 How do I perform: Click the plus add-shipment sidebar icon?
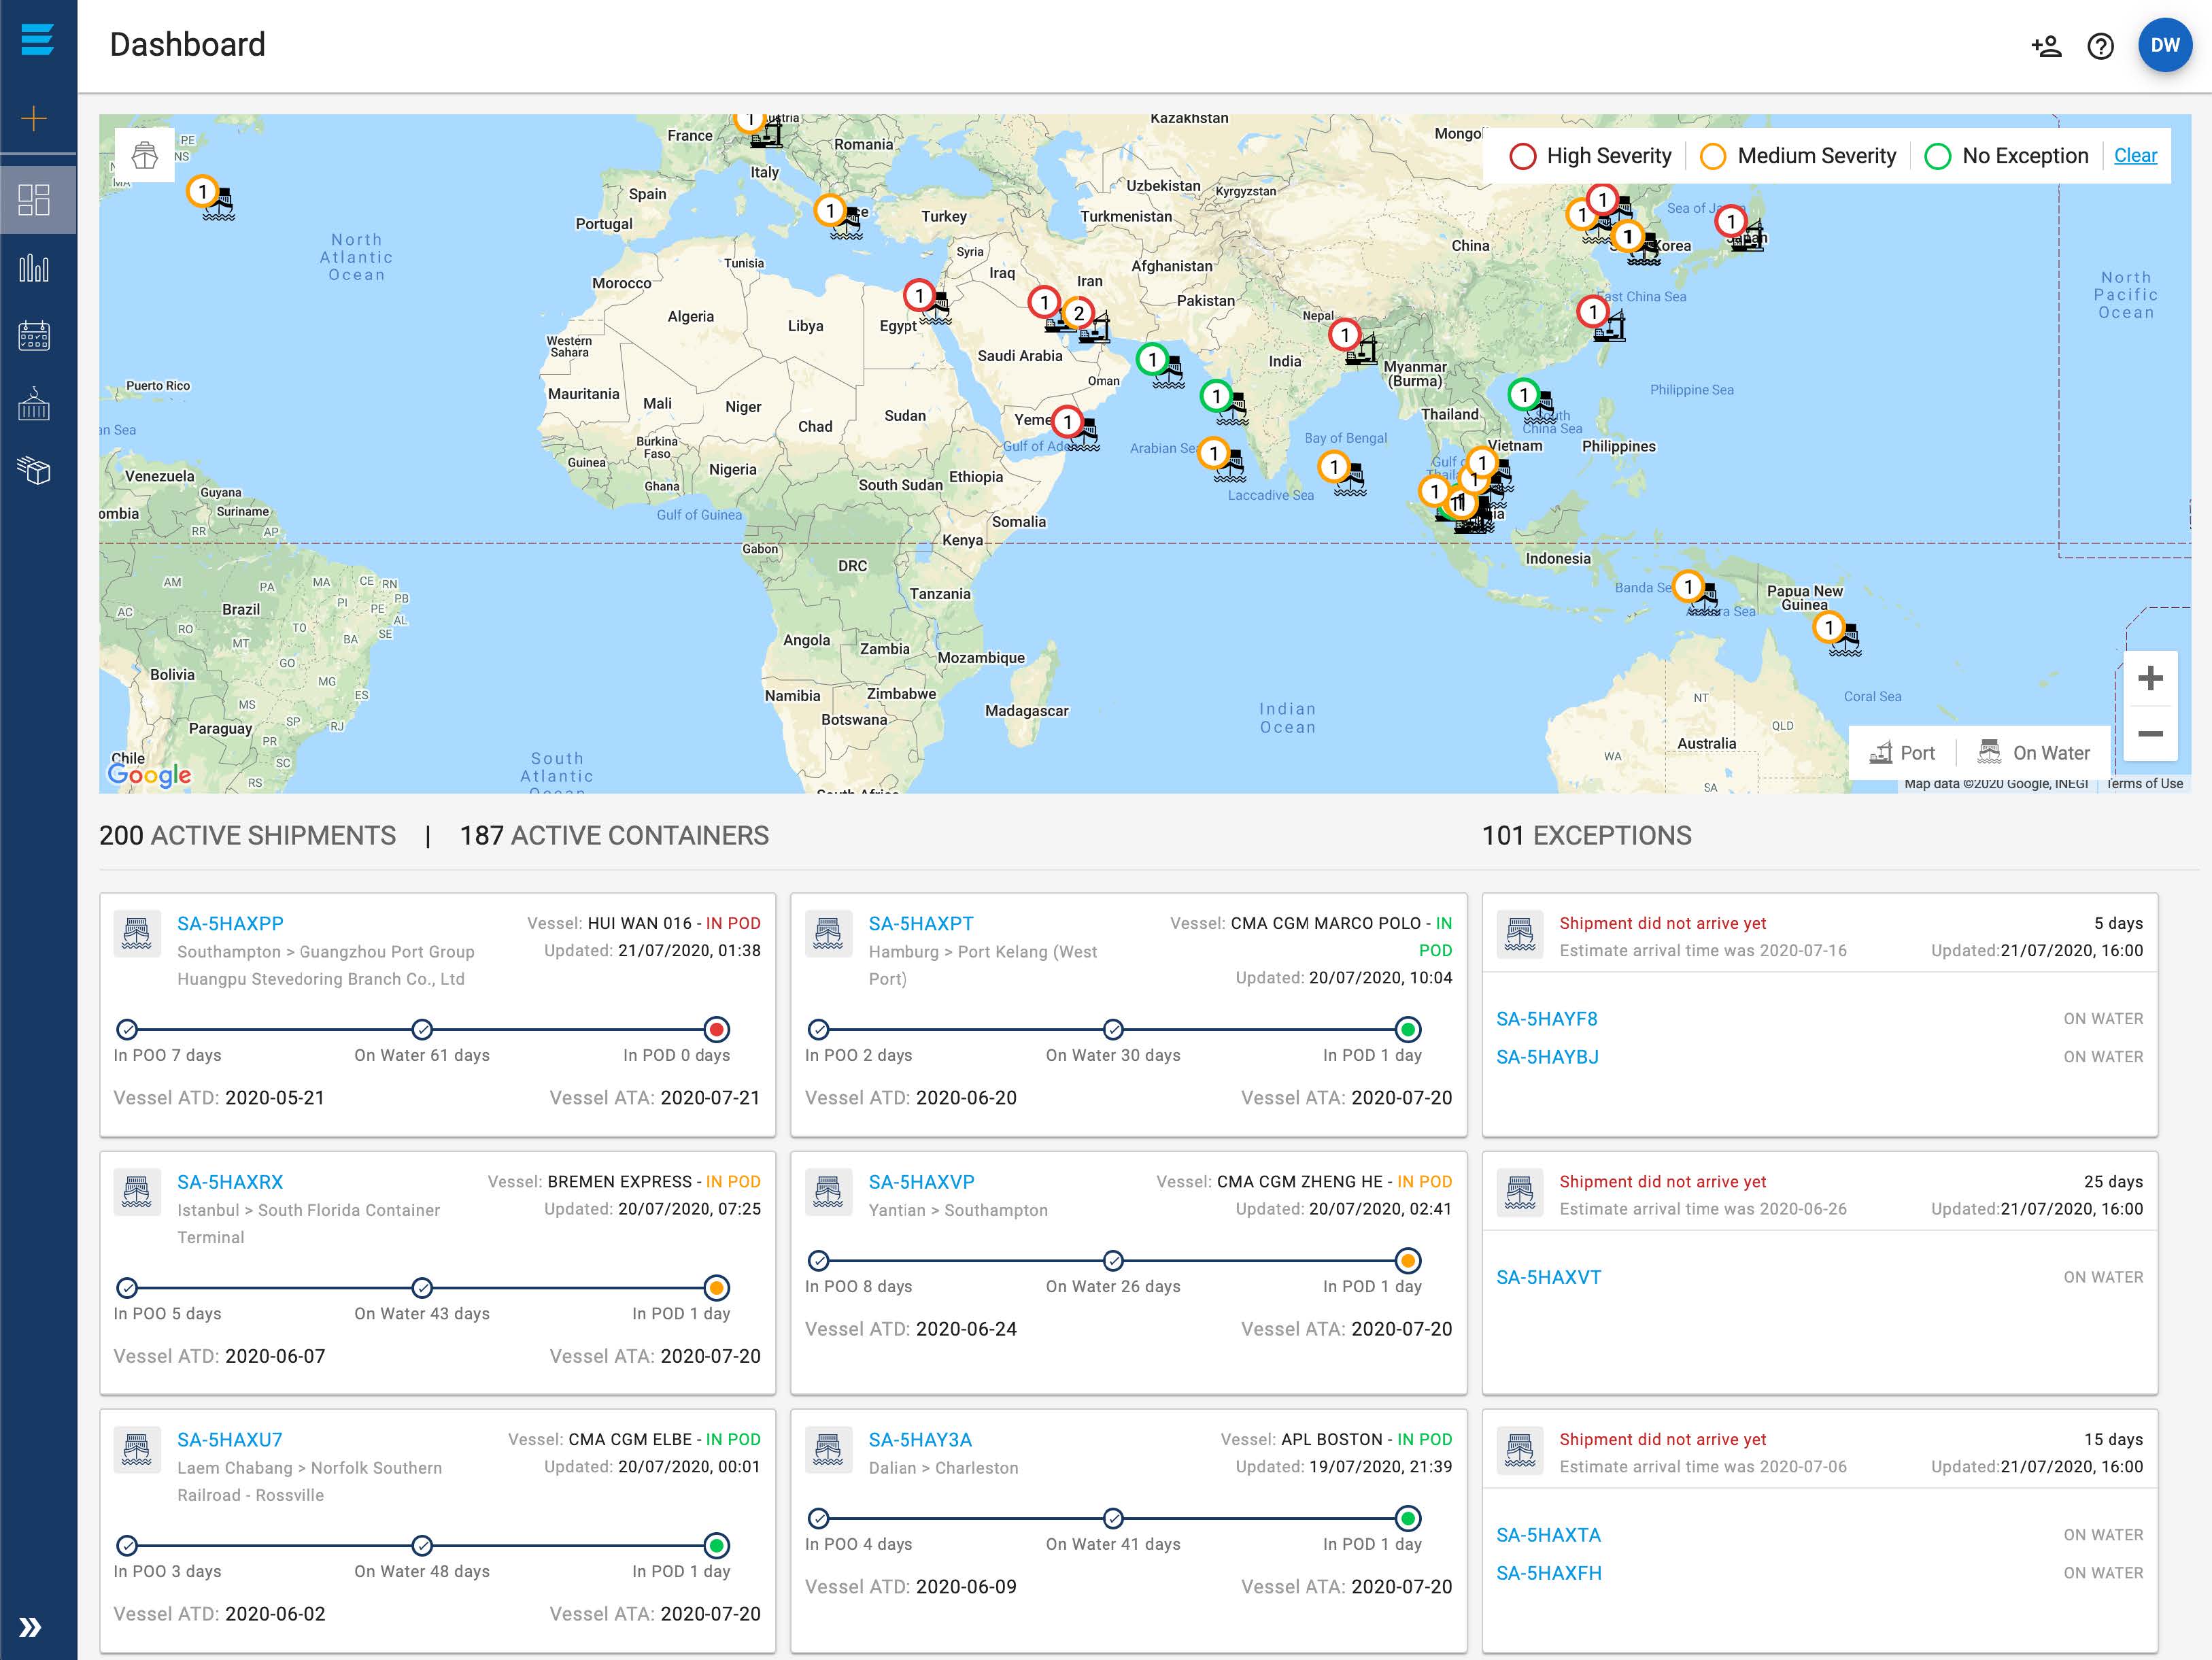34,119
